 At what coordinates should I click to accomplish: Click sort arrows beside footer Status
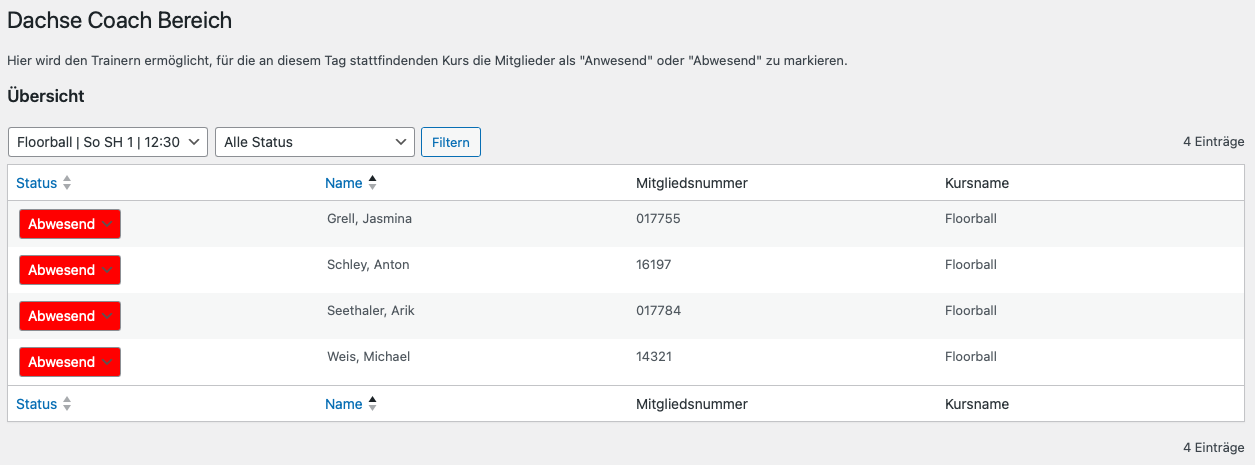point(67,404)
